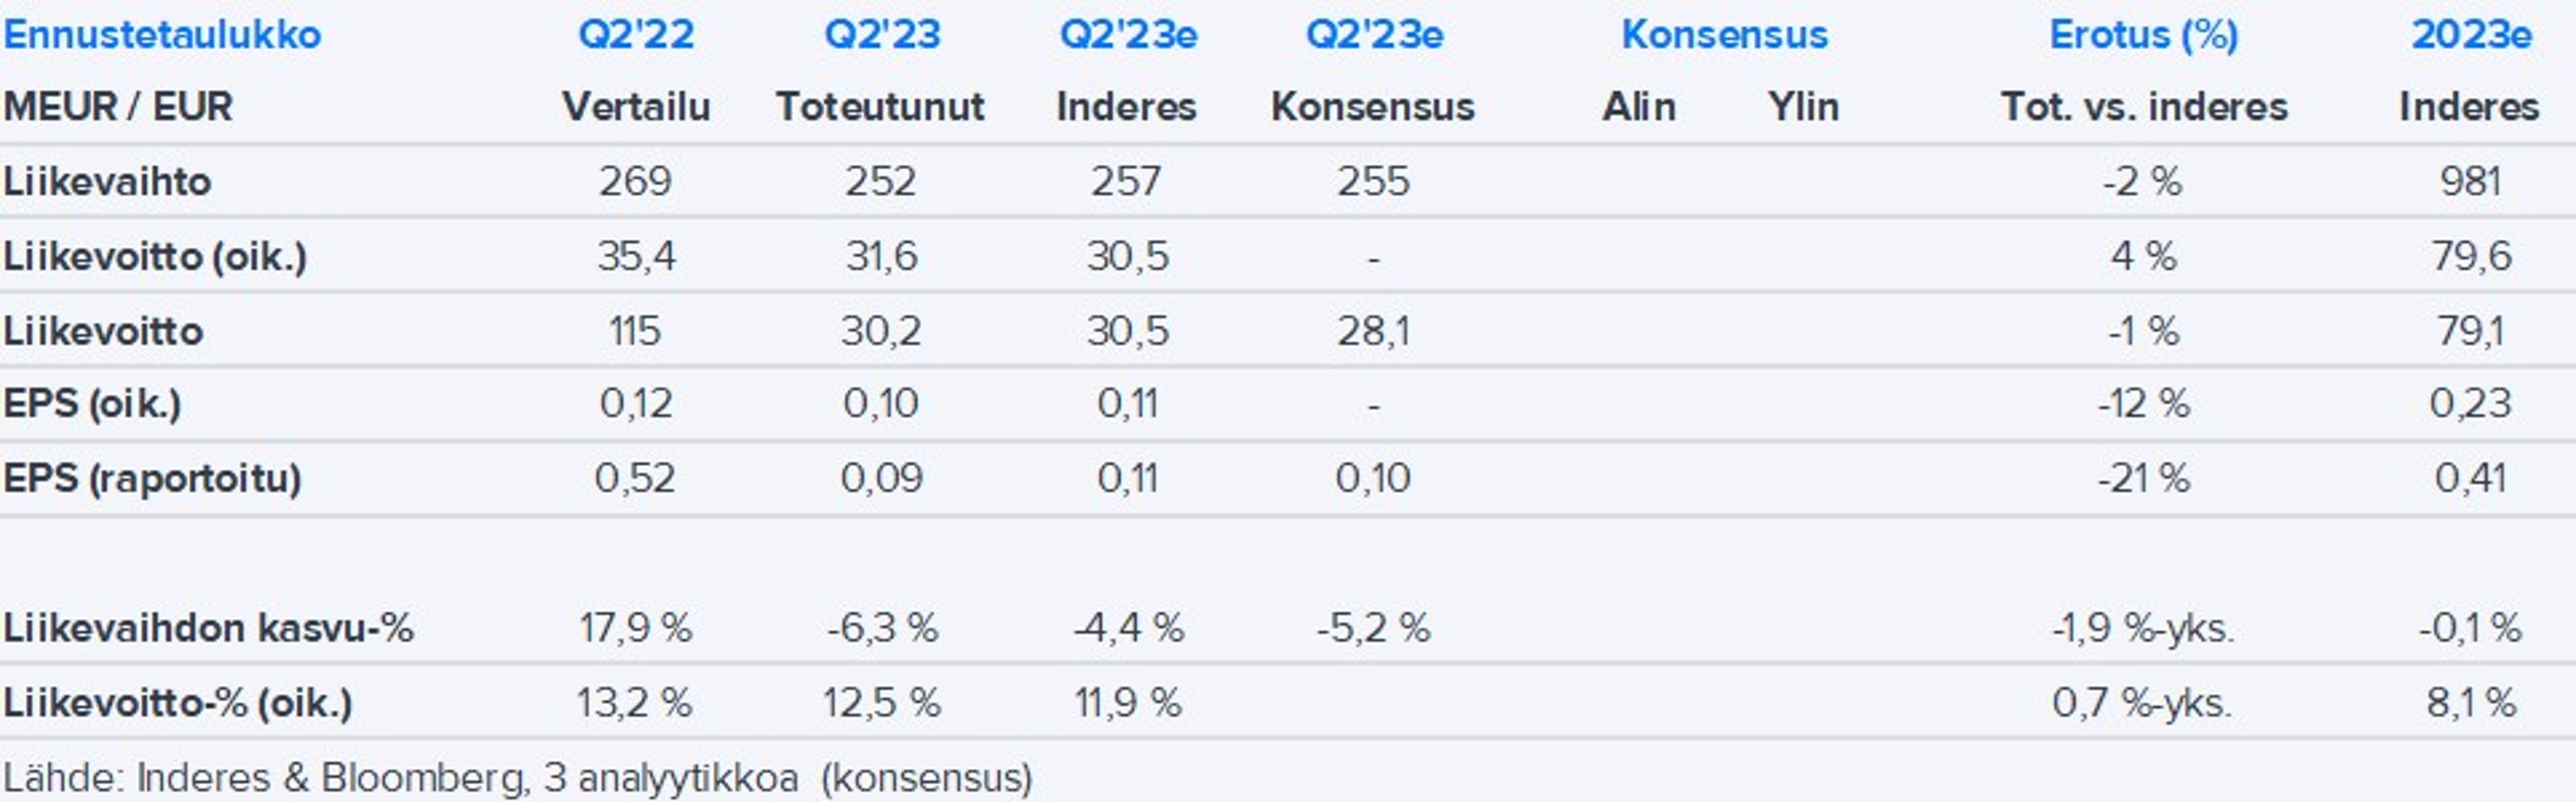Click the Liikevoitto-% (oik.) row label
The width and height of the screenshot is (2576, 802).
[x=178, y=703]
